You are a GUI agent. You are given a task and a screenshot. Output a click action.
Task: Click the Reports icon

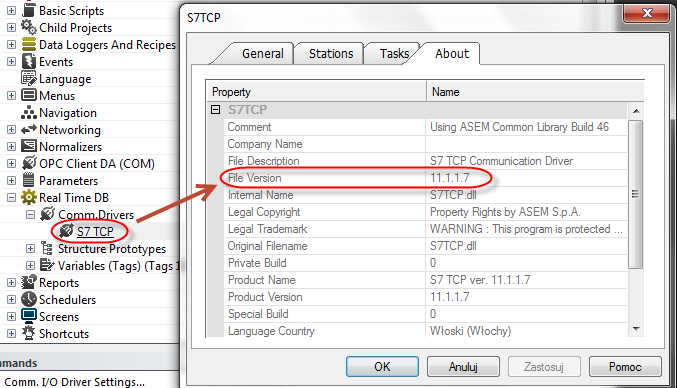[28, 282]
